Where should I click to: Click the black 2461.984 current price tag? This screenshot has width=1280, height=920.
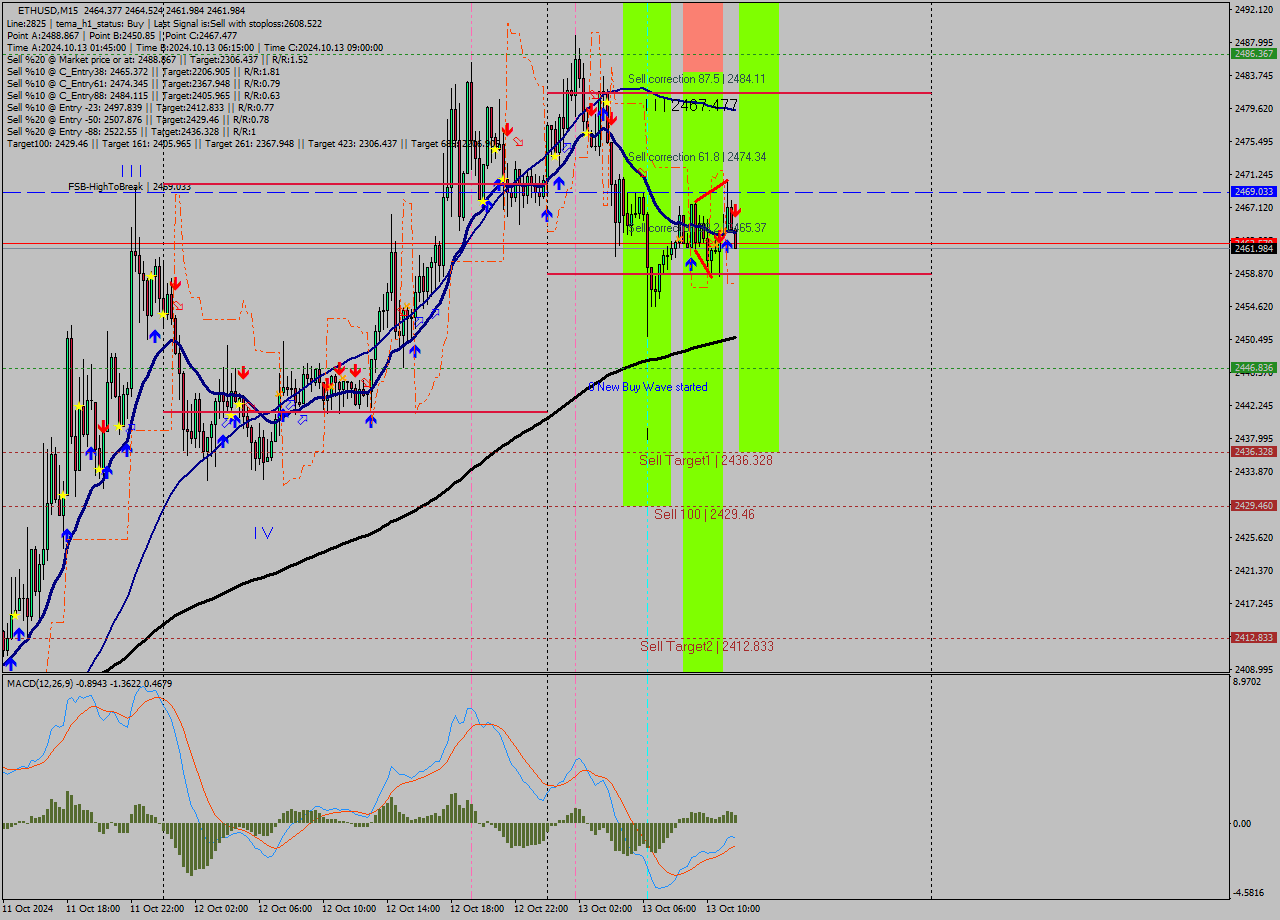tap(1253, 248)
